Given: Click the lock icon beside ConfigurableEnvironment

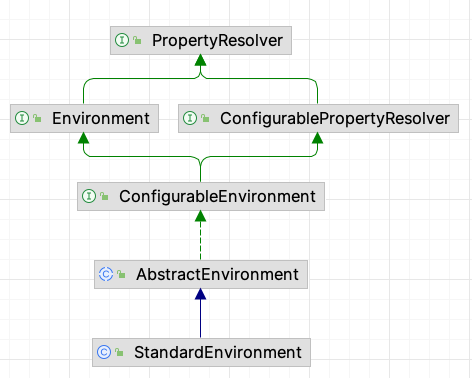Looking at the screenshot, I should 104,196.
